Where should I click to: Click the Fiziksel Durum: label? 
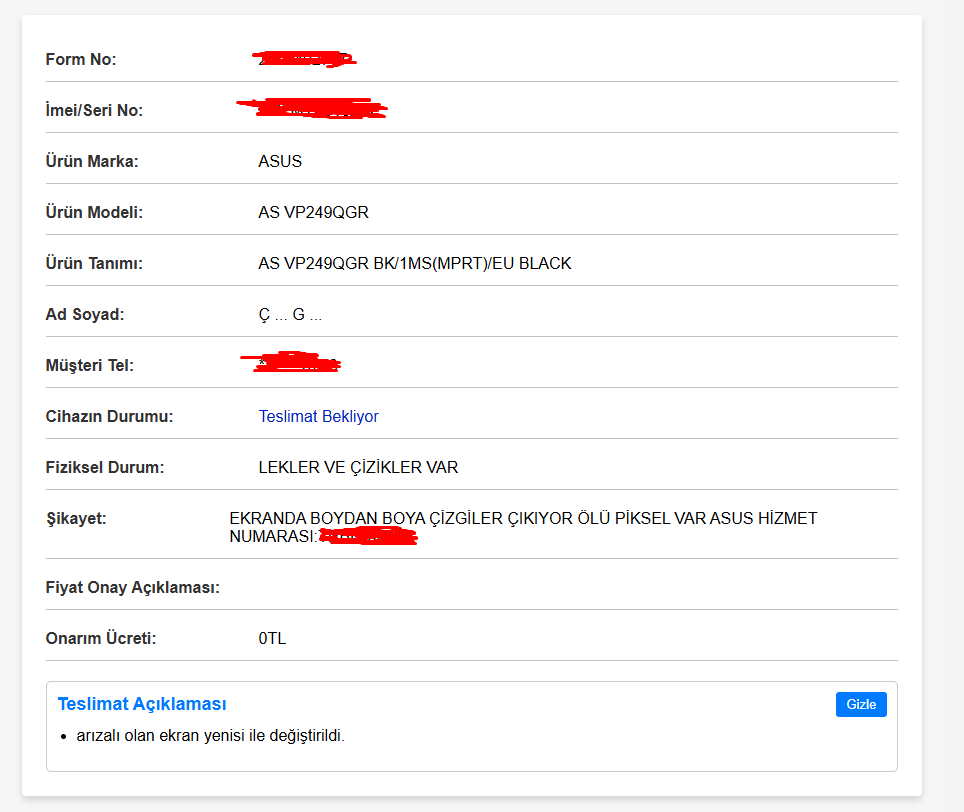pyautogui.click(x=105, y=467)
